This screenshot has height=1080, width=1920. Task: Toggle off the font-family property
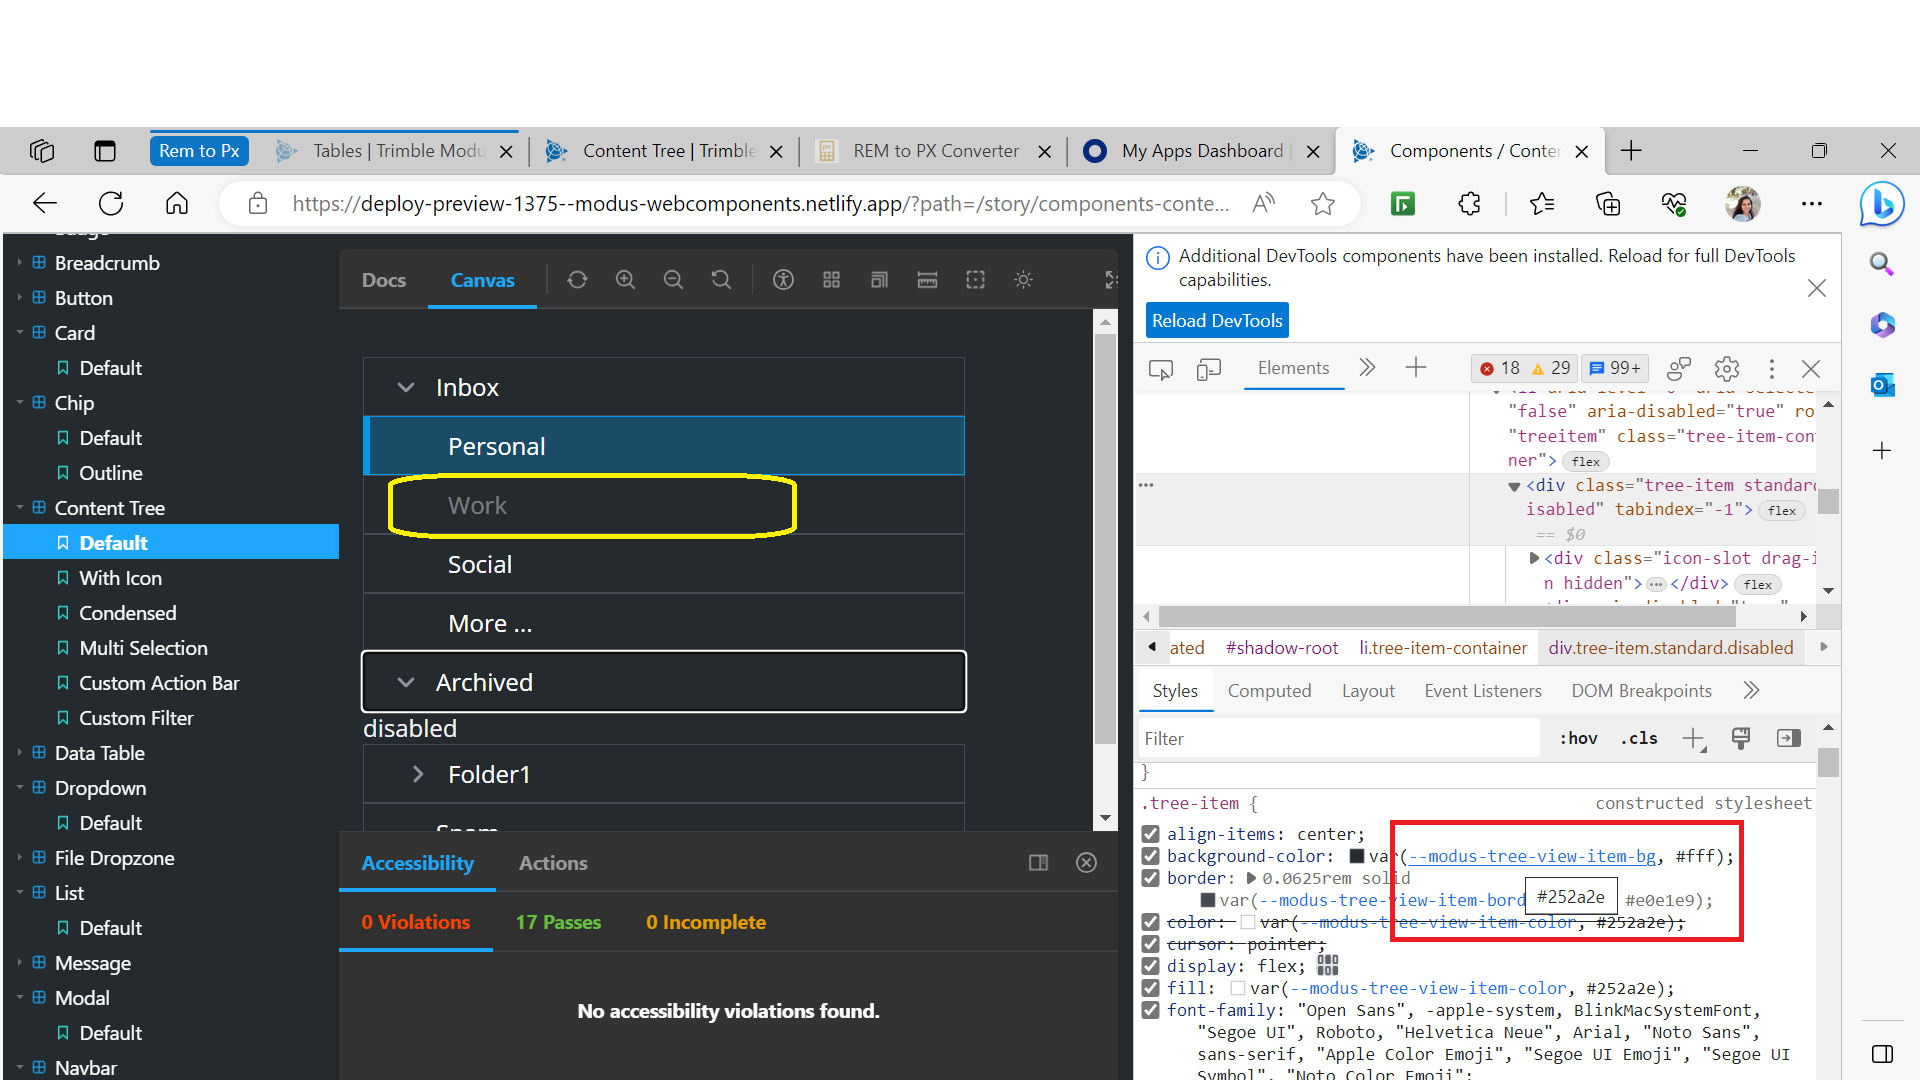point(1151,1010)
